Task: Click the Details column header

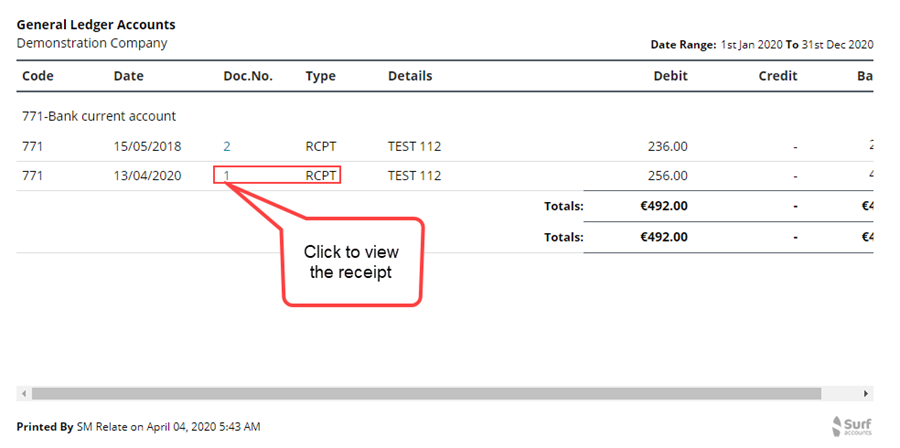Action: pyautogui.click(x=410, y=76)
